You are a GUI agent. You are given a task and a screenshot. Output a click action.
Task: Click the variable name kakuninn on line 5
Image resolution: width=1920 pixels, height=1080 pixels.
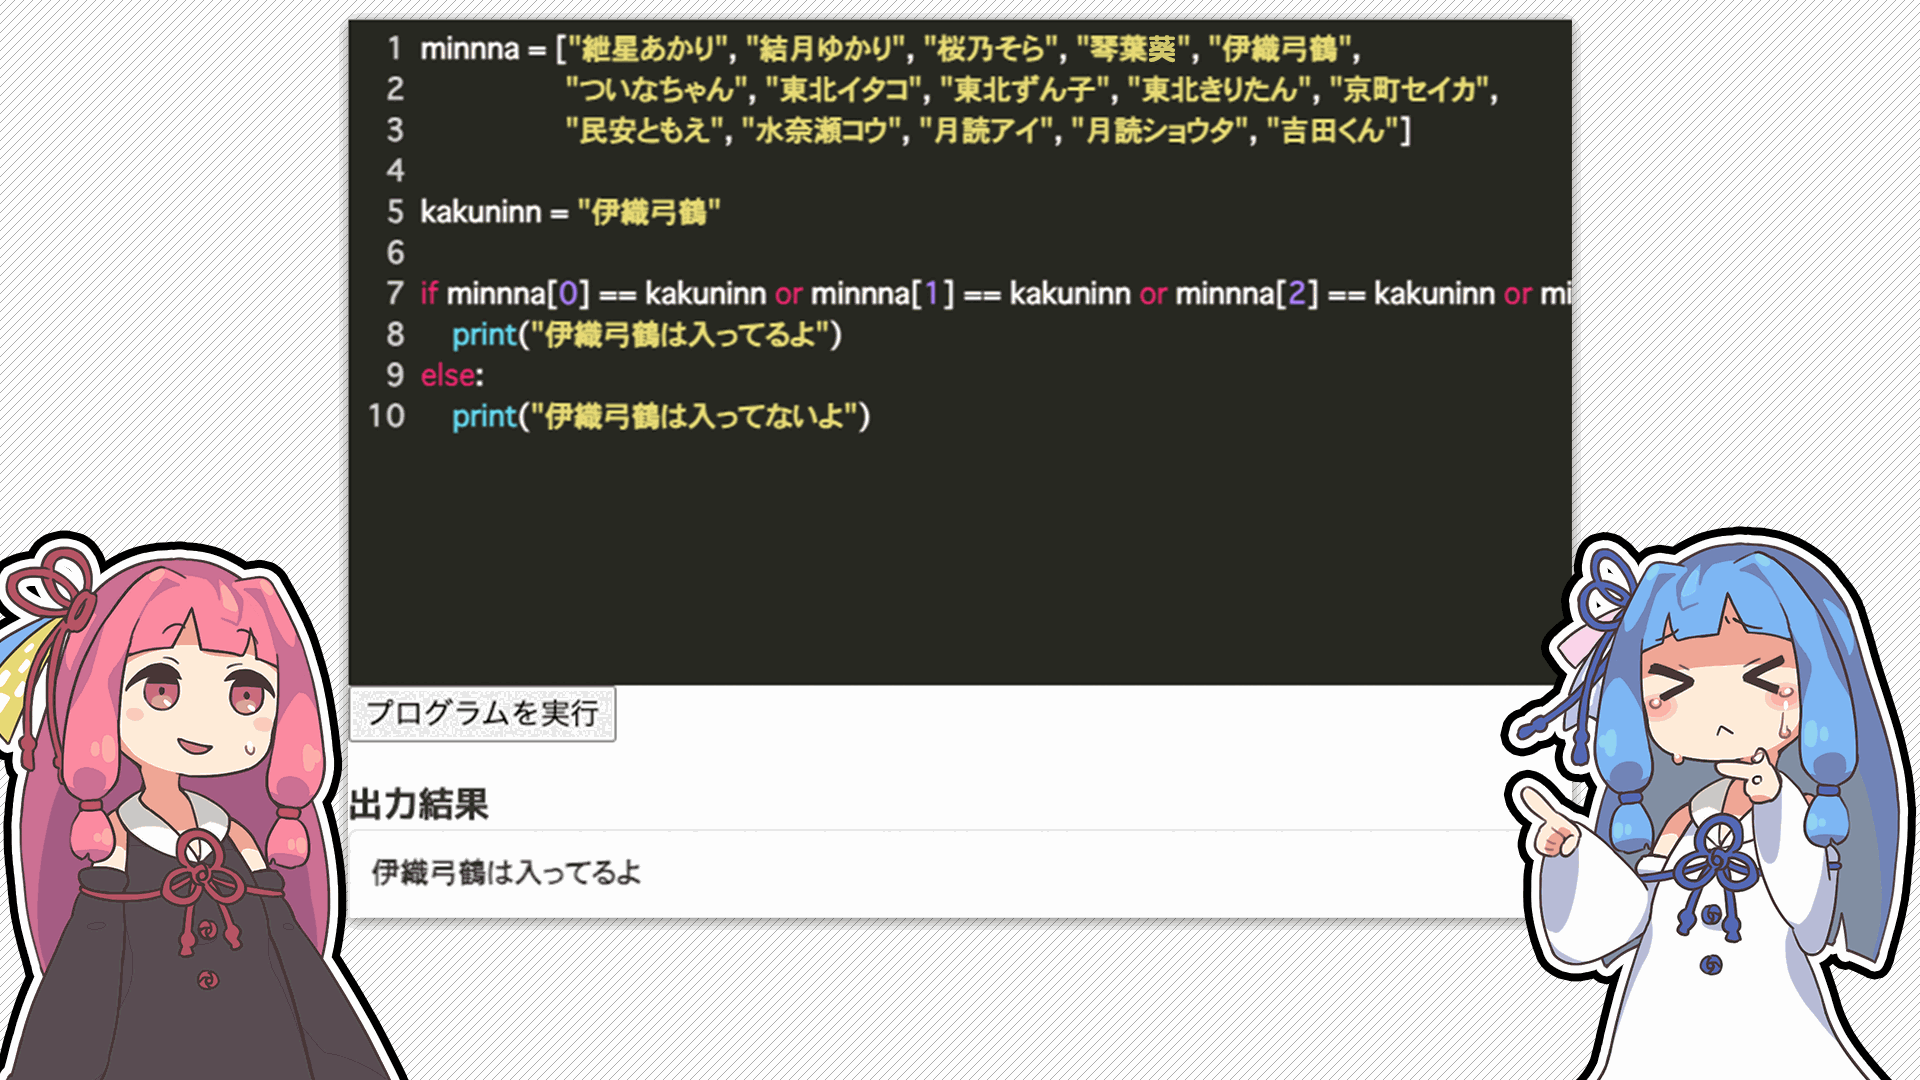(x=480, y=212)
